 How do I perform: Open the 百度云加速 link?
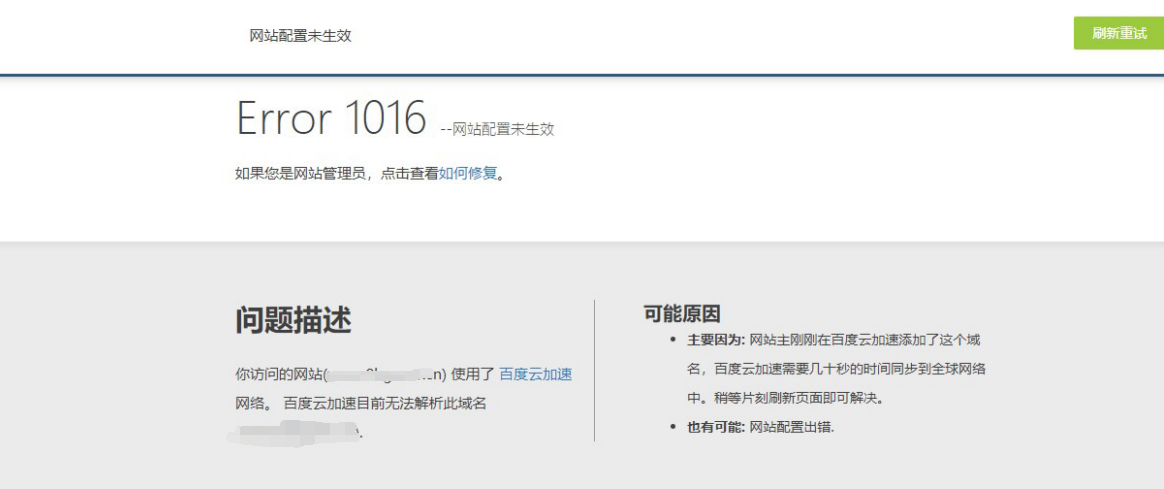click(x=535, y=374)
